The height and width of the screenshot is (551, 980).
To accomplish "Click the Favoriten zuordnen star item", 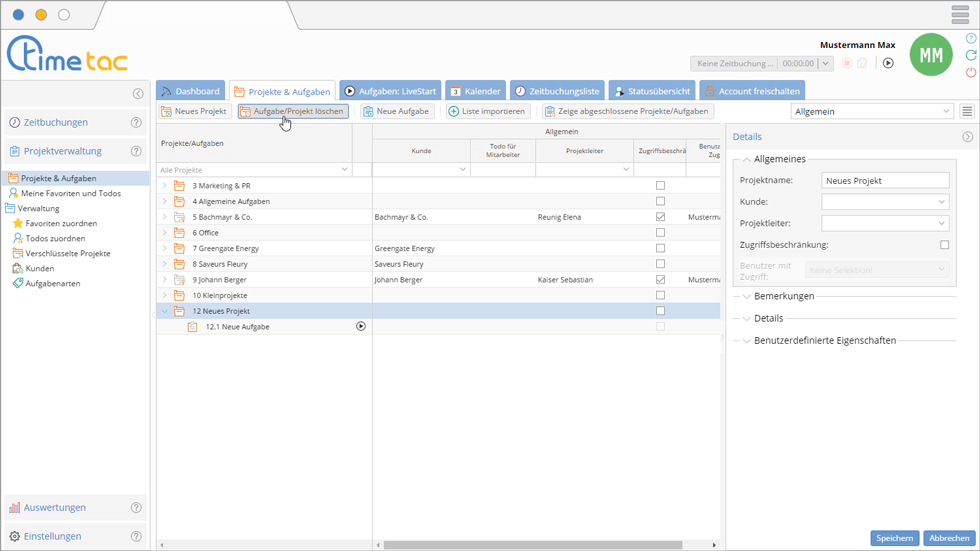I will (61, 224).
